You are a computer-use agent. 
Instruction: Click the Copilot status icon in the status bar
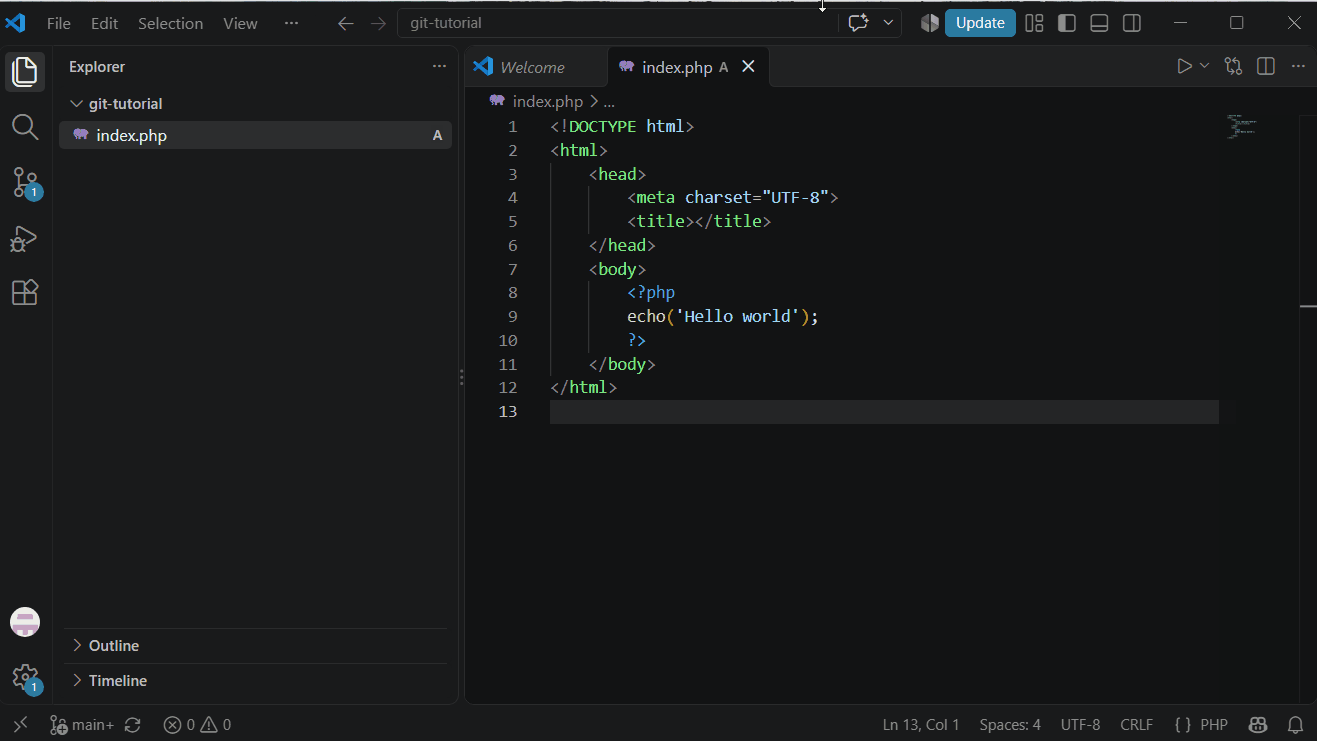click(1259, 725)
